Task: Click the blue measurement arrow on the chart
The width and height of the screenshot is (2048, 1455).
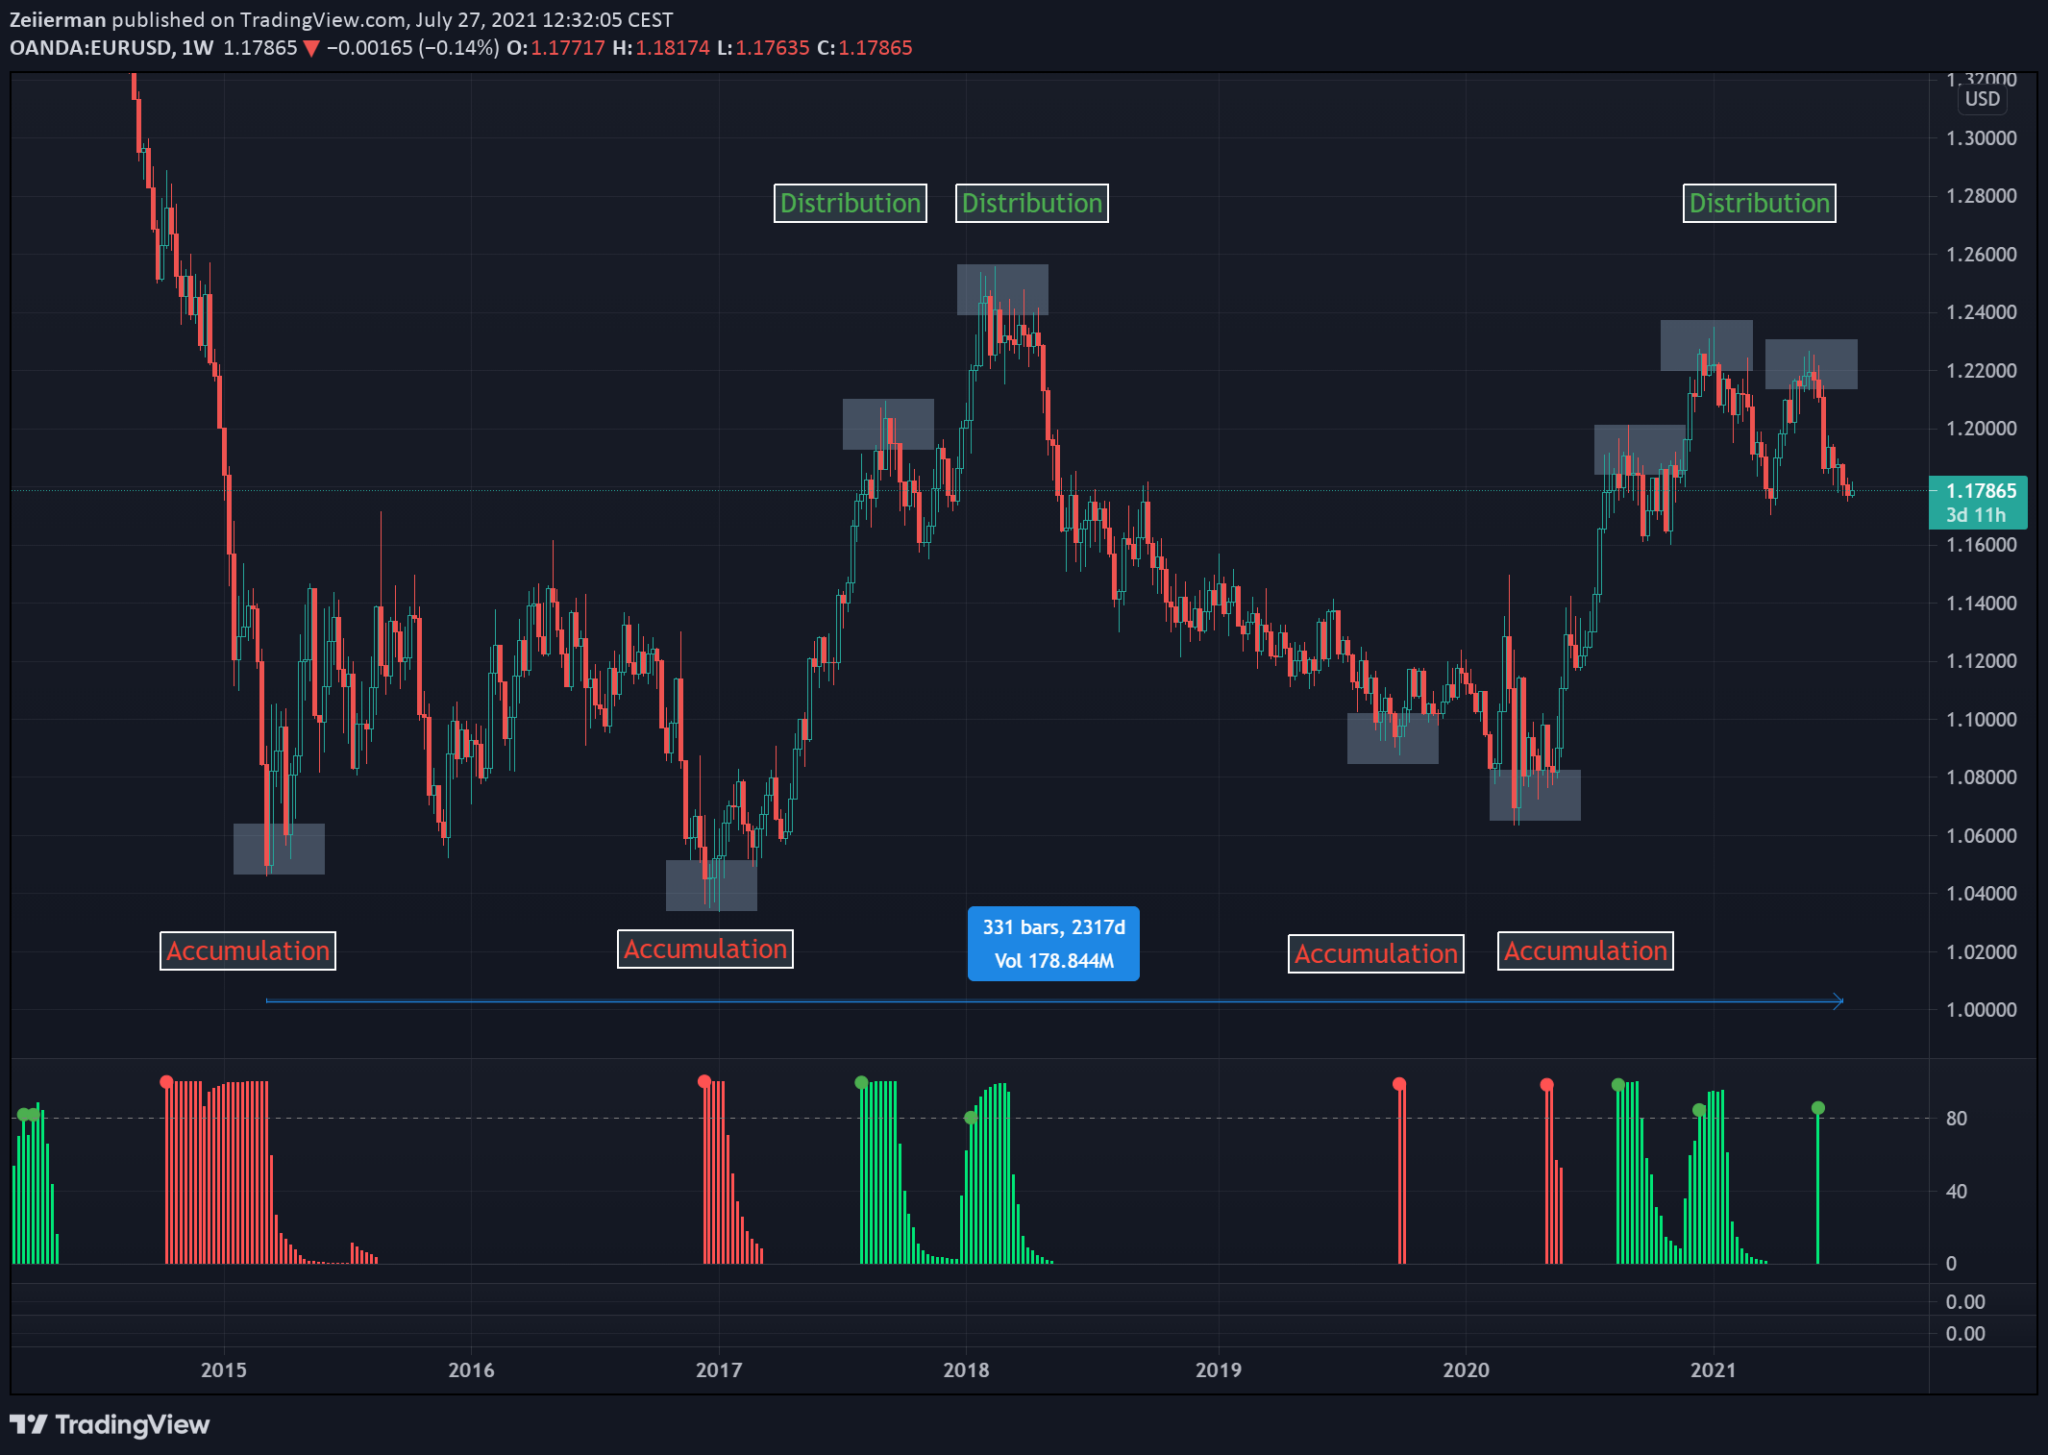Action: pyautogui.click(x=1050, y=1000)
